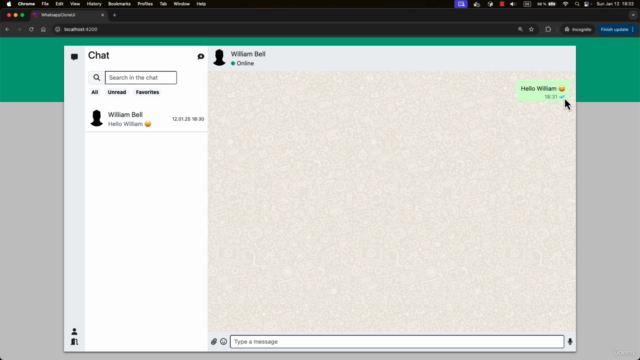Open the History menu
Screen dimensions: 640x360
pyautogui.click(x=94, y=4)
